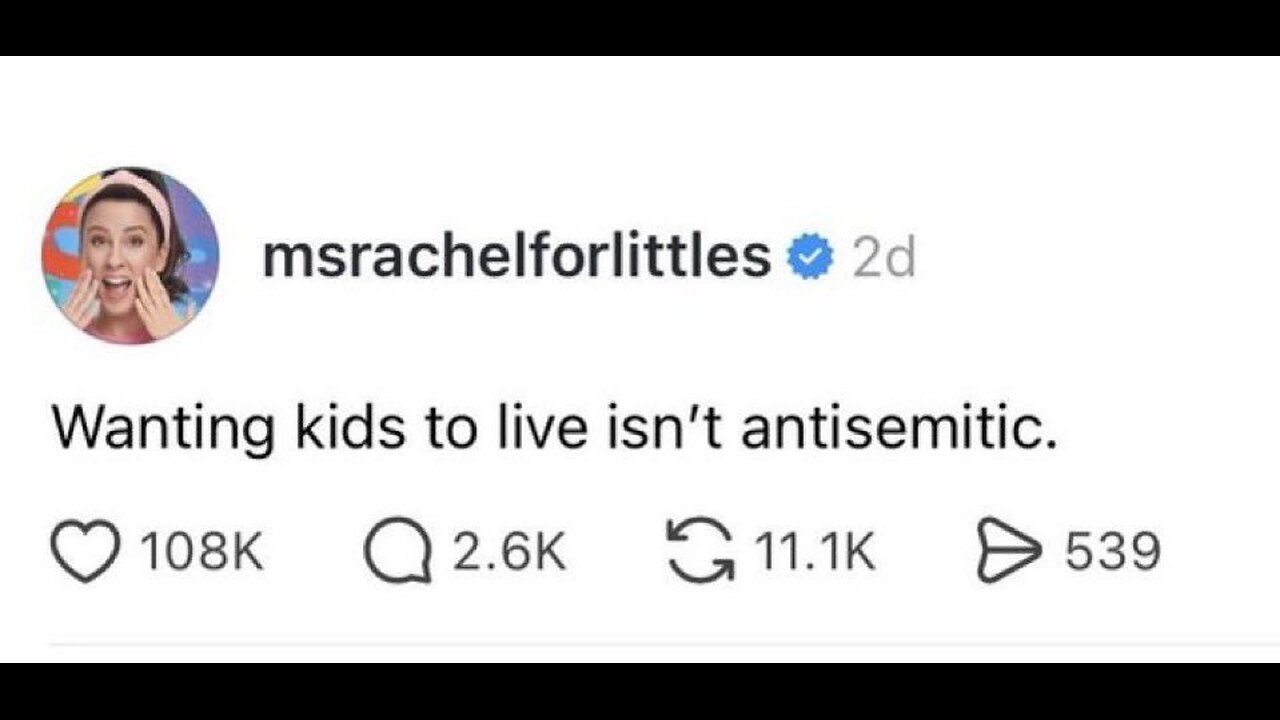Open the msrachelforlittles username link
This screenshot has height=720, width=1280.
516,259
